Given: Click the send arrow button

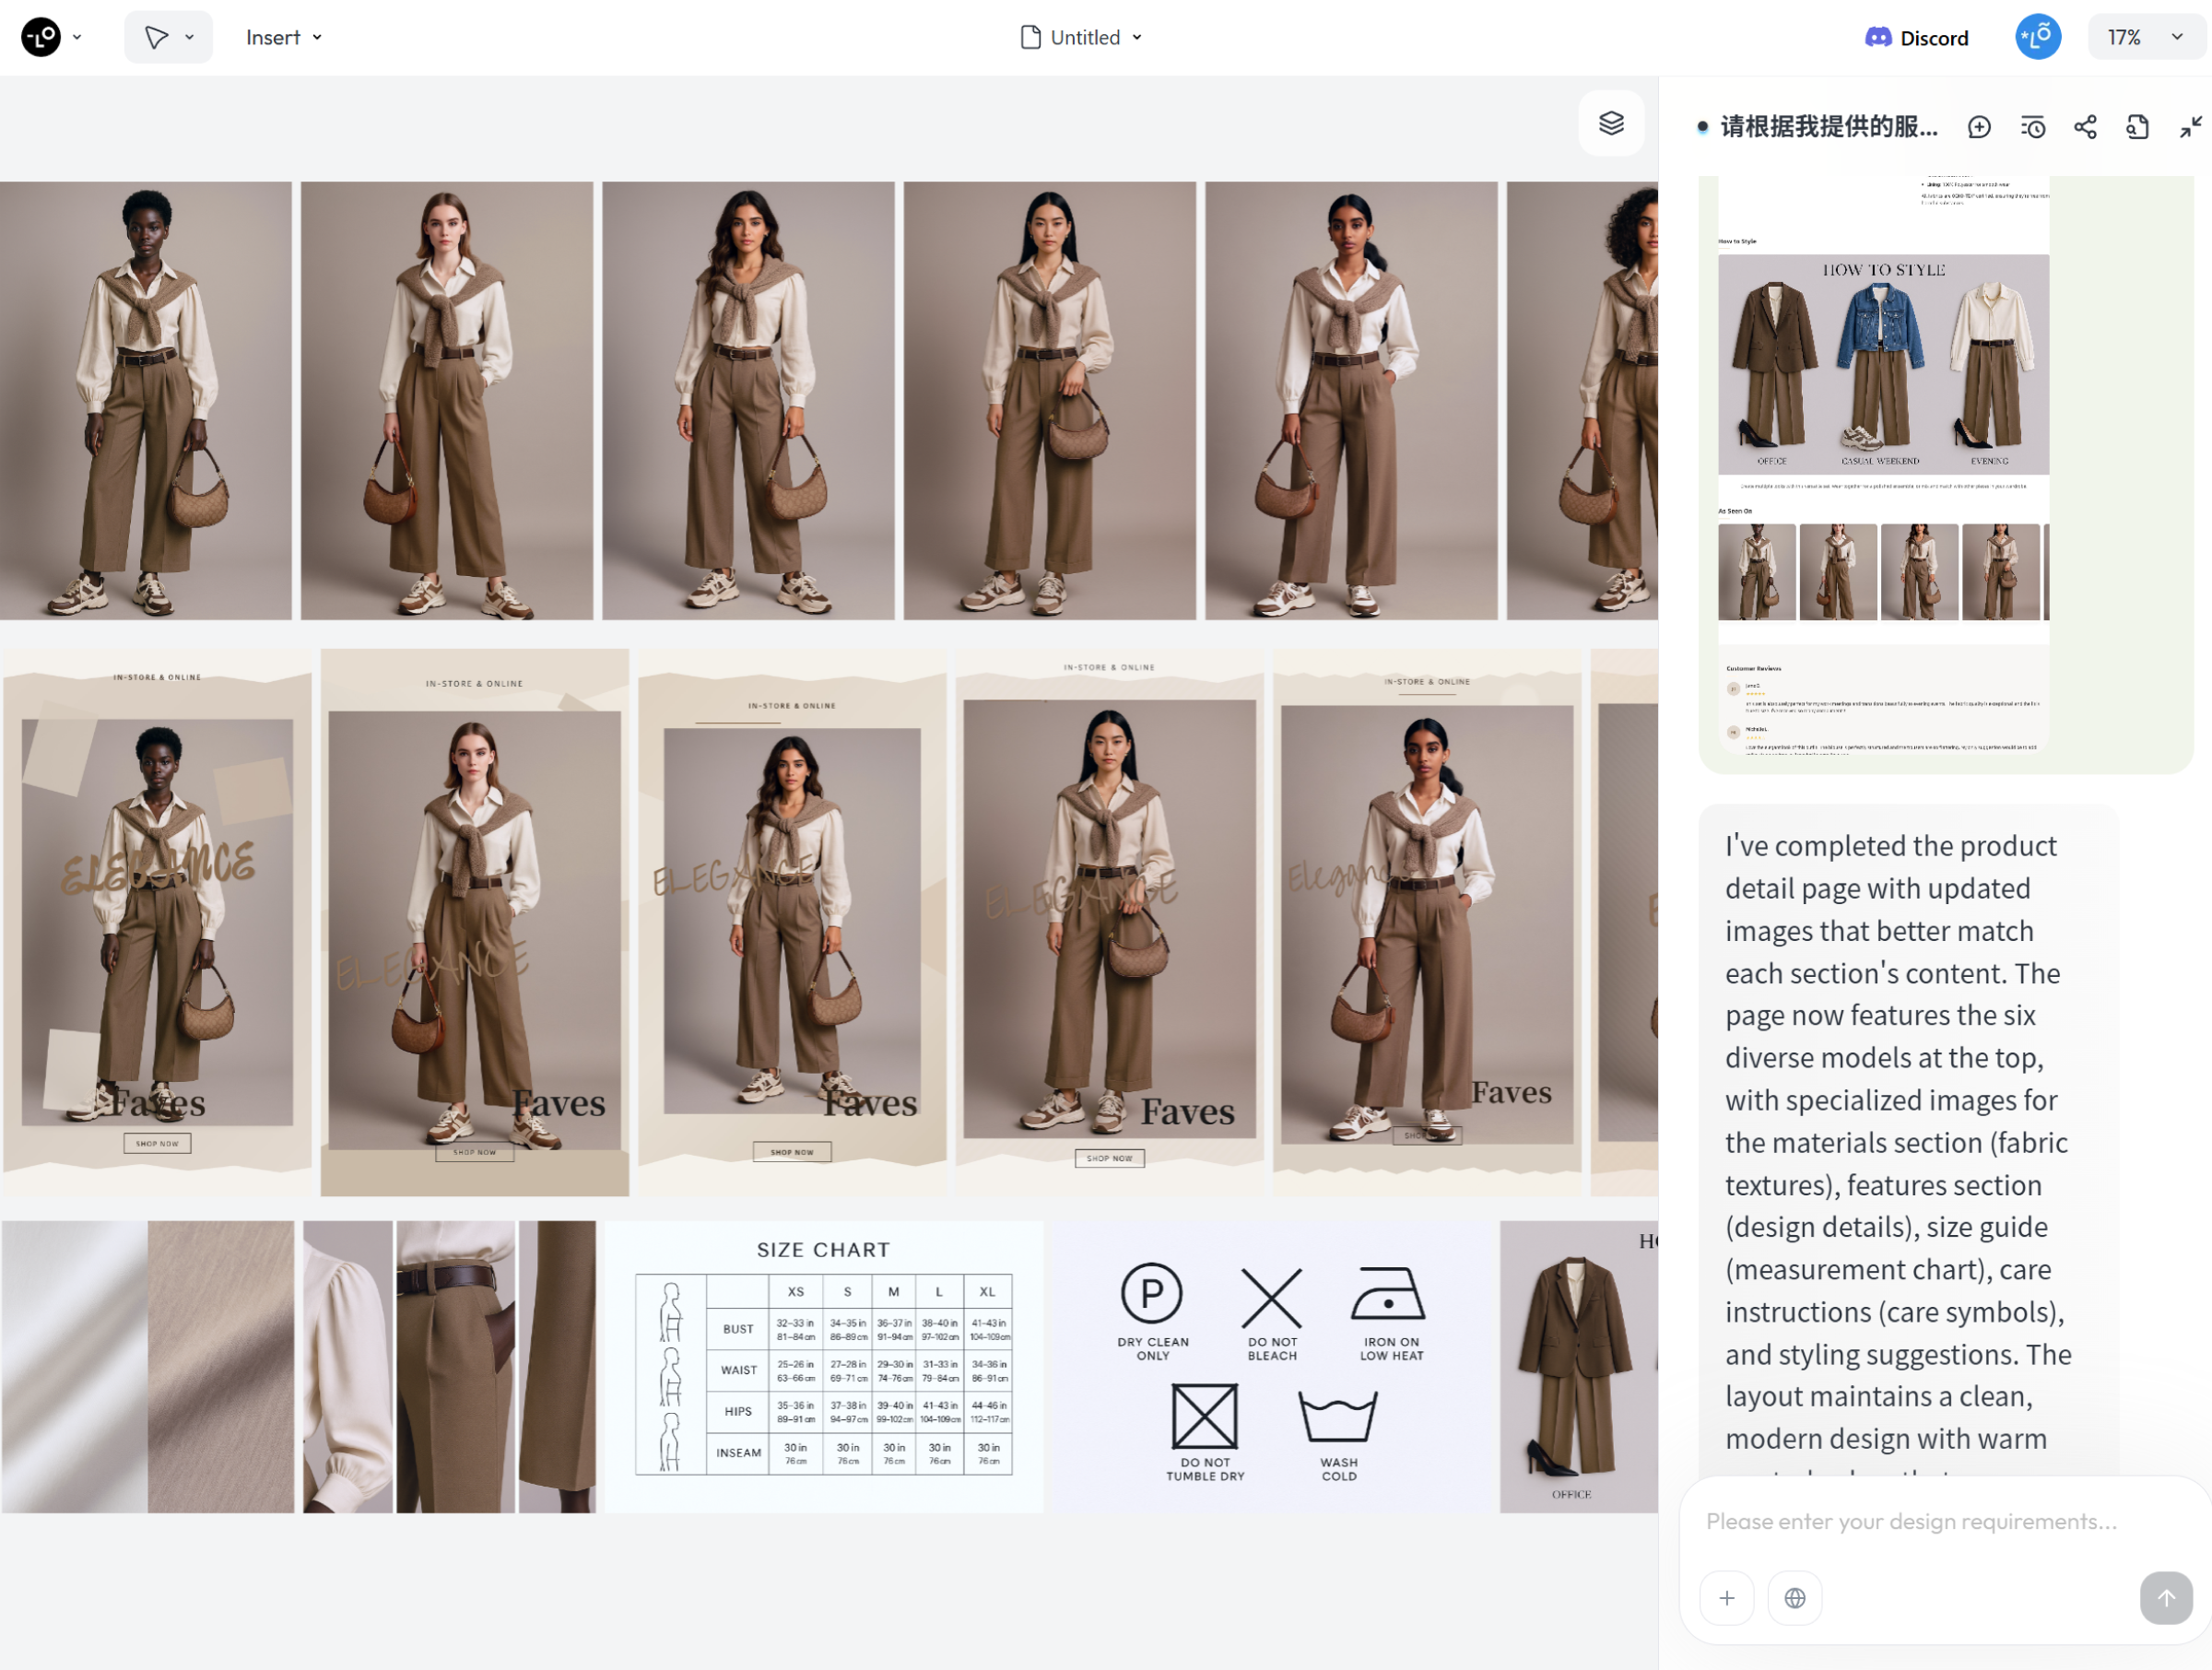Looking at the screenshot, I should click(2165, 1597).
